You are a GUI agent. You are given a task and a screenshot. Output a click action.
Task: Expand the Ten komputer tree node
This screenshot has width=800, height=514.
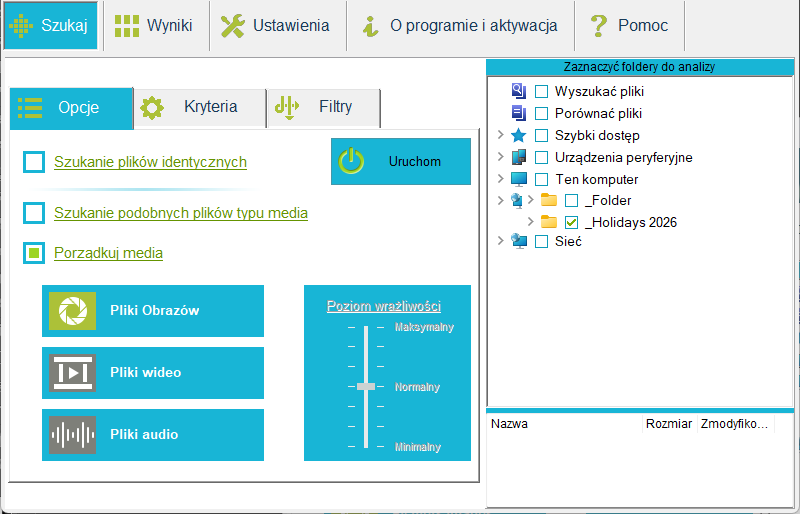tap(501, 179)
